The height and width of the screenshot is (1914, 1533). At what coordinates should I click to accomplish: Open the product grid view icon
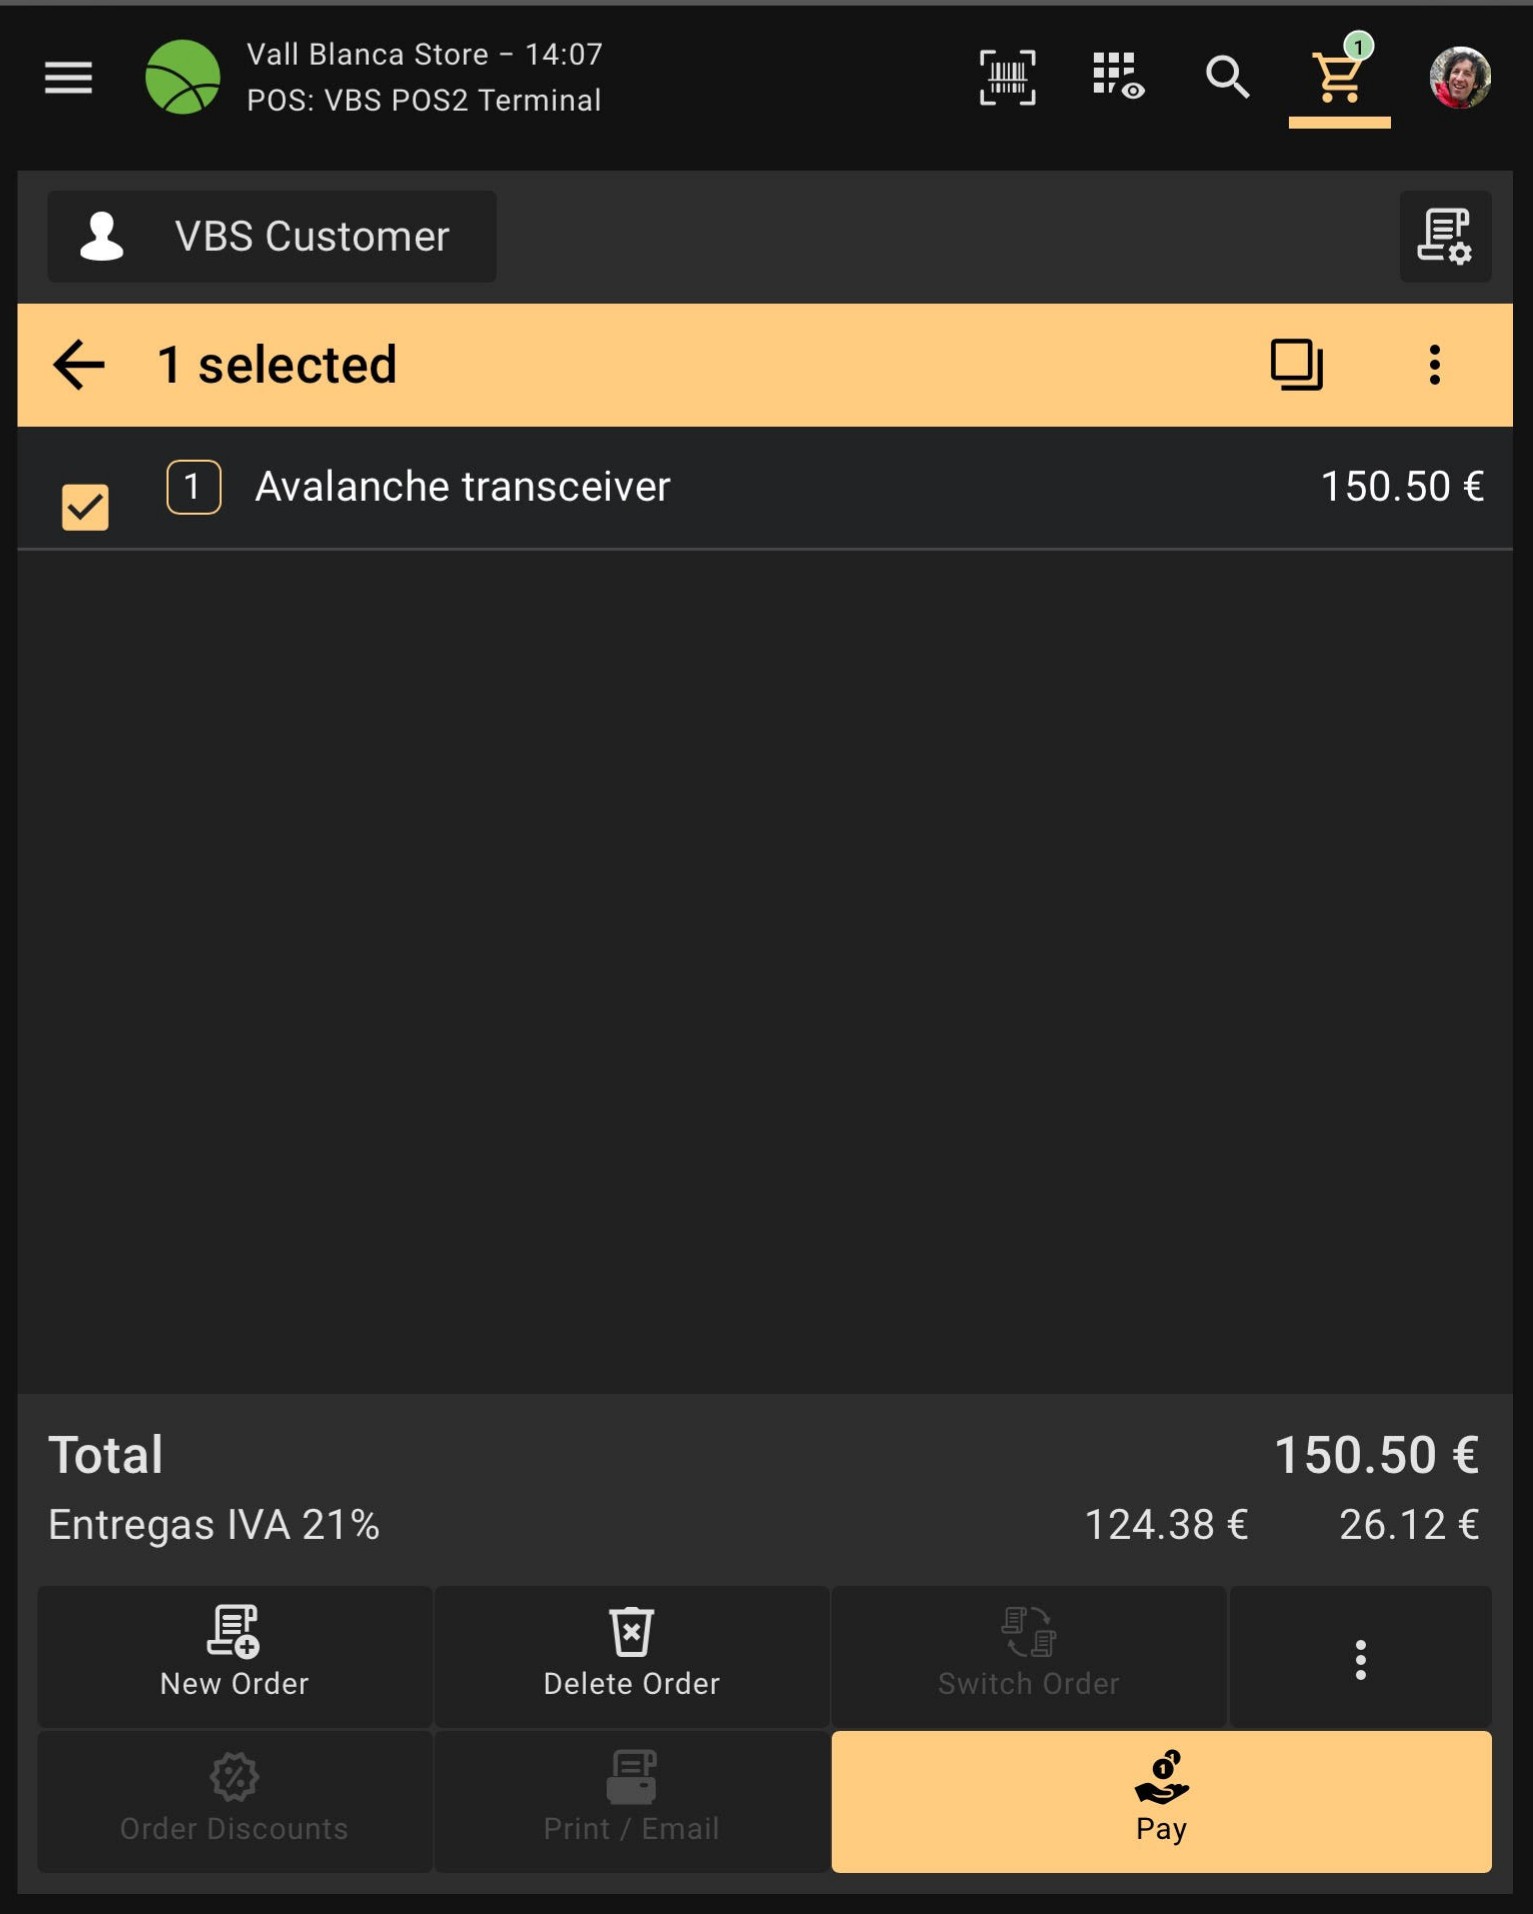1117,77
